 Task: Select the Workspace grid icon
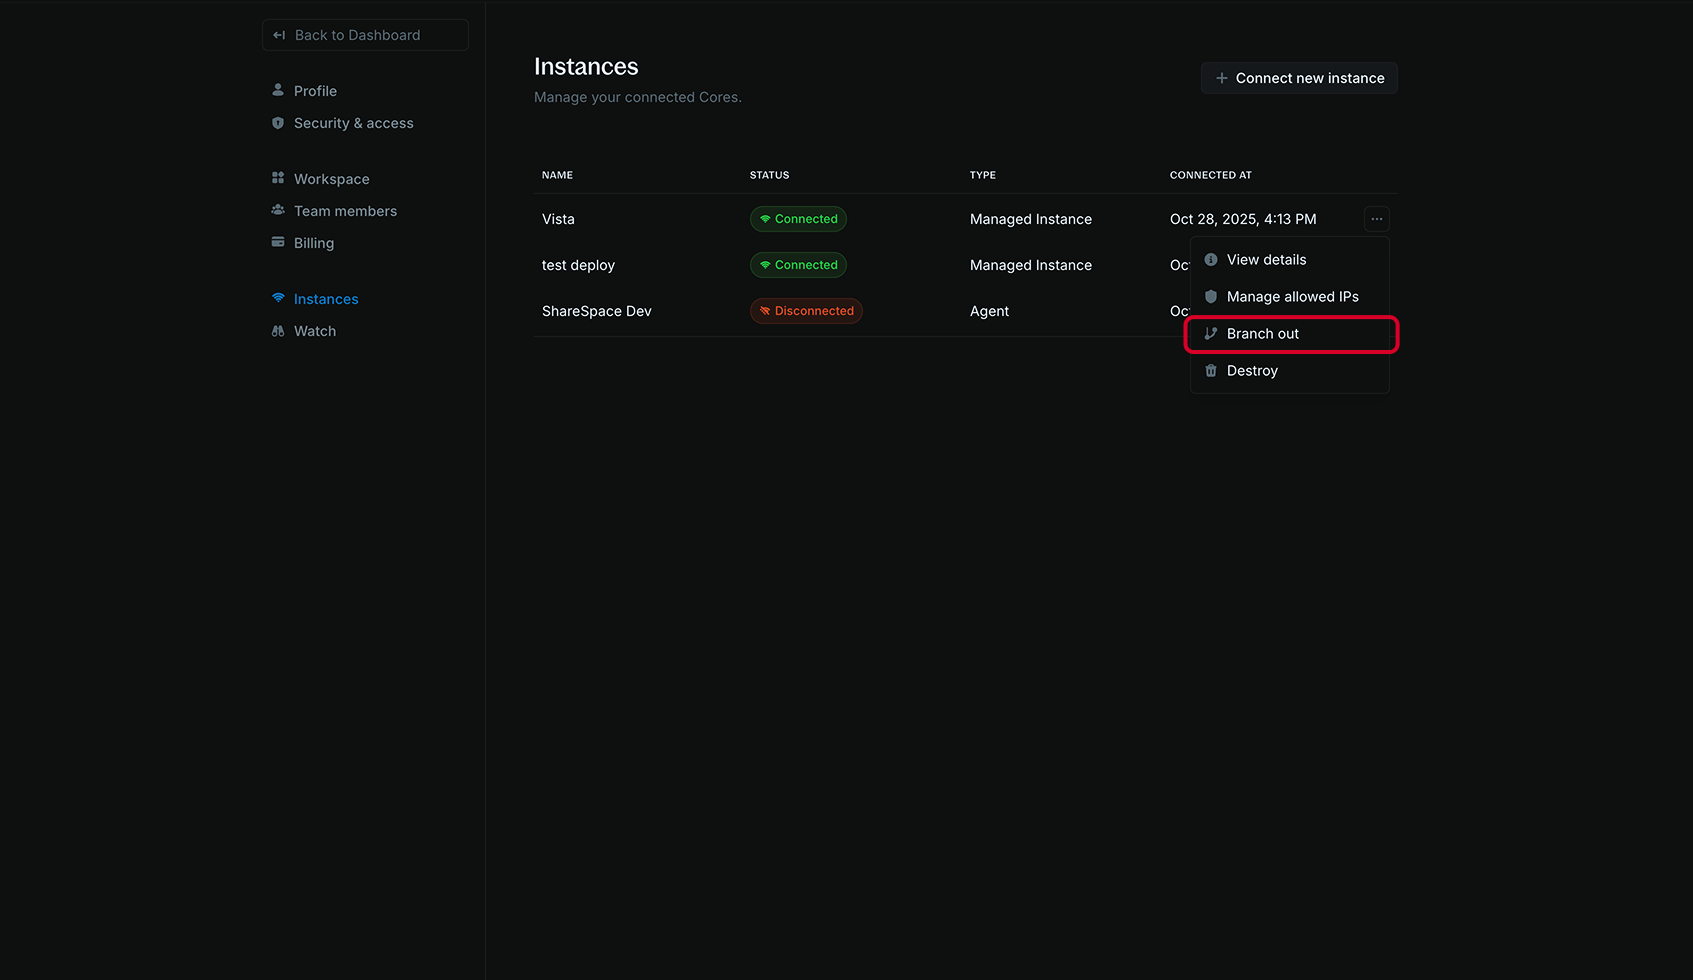pos(278,178)
